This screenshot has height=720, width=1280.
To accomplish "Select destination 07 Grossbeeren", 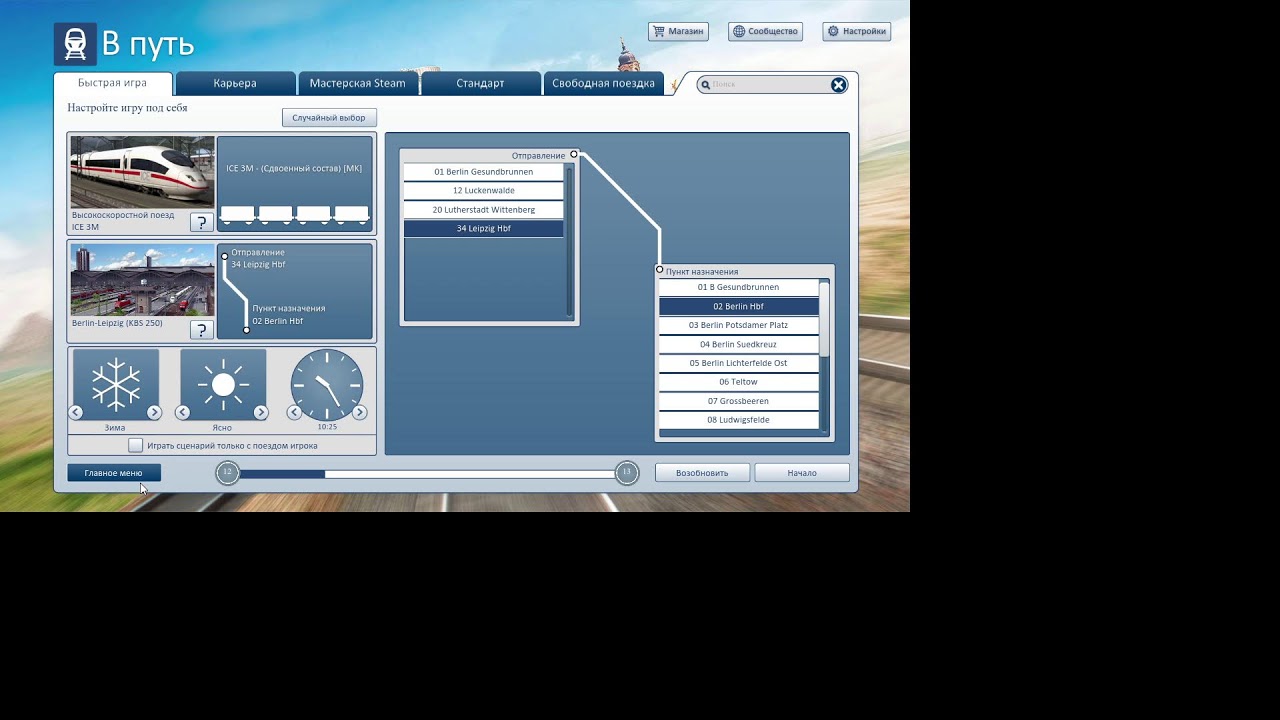I will point(739,401).
